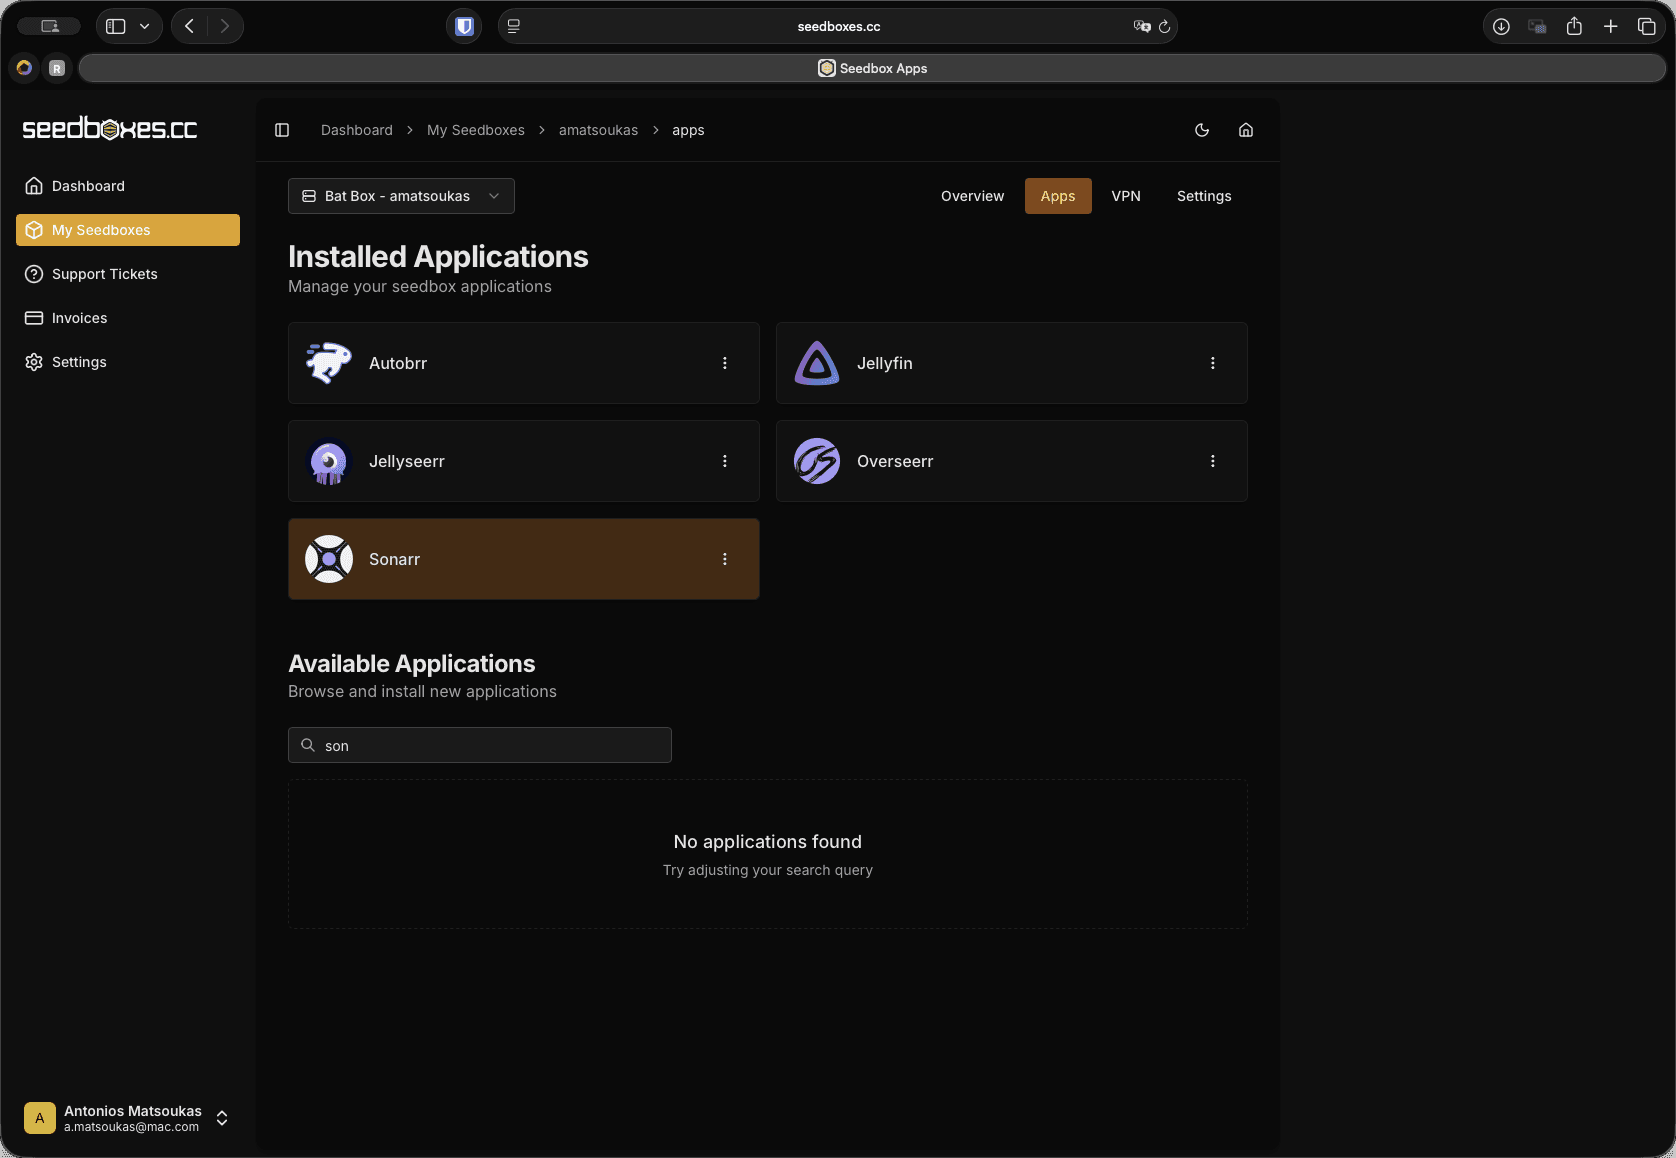
Task: Open the browser sidebar dropdown chevron
Action: (145, 26)
